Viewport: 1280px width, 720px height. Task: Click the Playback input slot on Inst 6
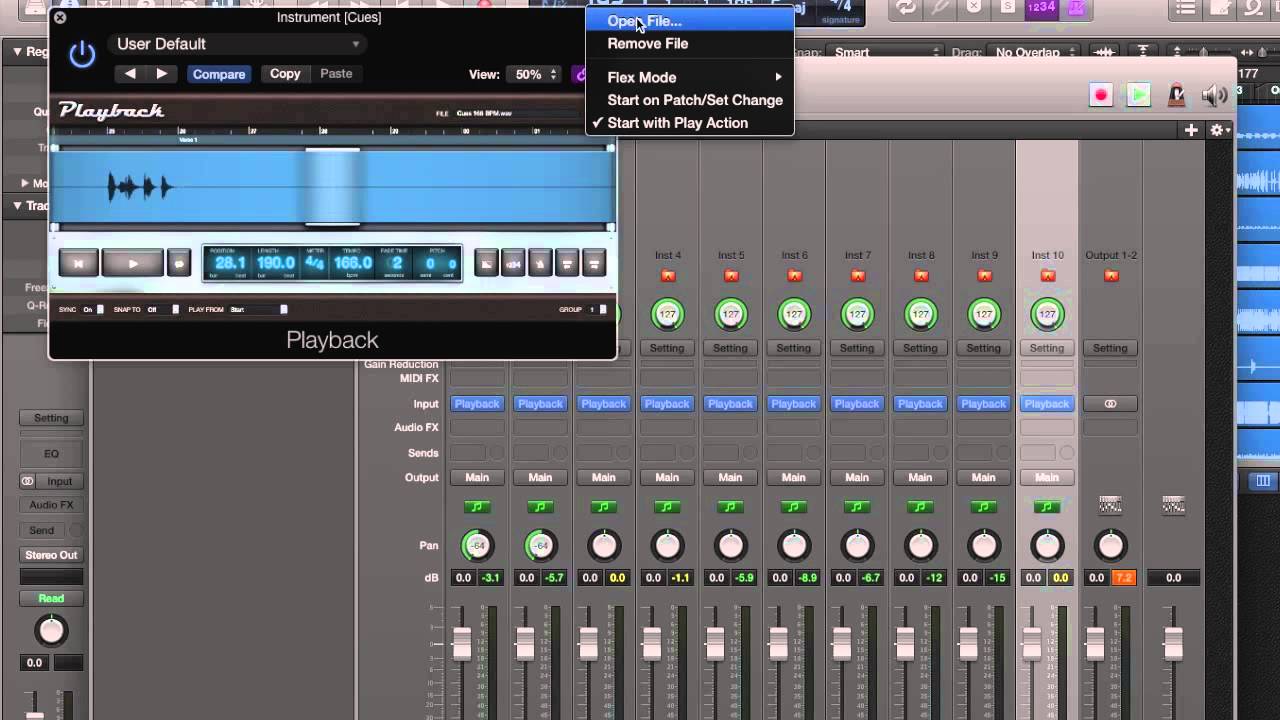pyautogui.click(x=793, y=404)
